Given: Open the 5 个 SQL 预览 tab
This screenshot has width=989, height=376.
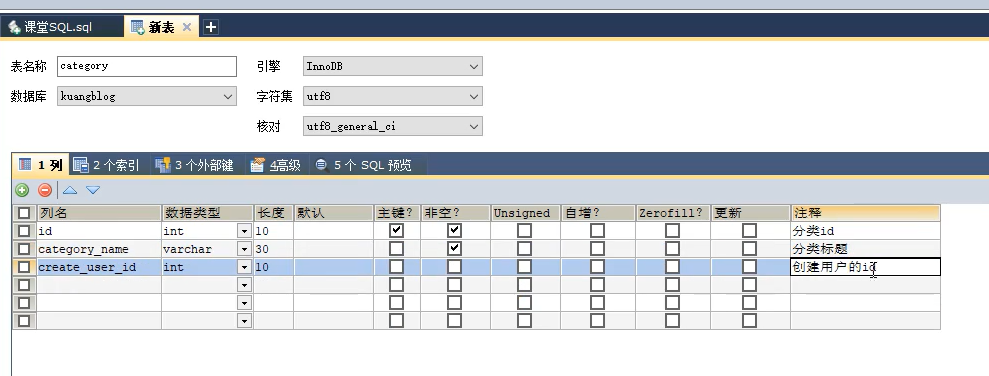Looking at the screenshot, I should pyautogui.click(x=364, y=165).
